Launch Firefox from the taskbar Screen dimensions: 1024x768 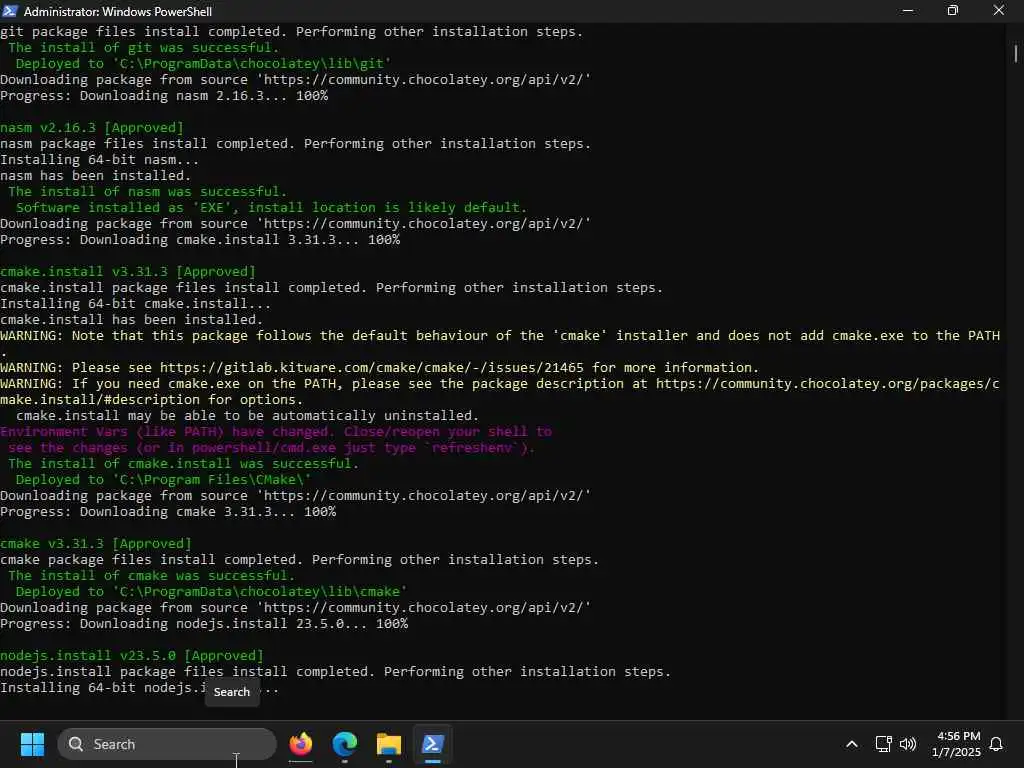point(300,744)
